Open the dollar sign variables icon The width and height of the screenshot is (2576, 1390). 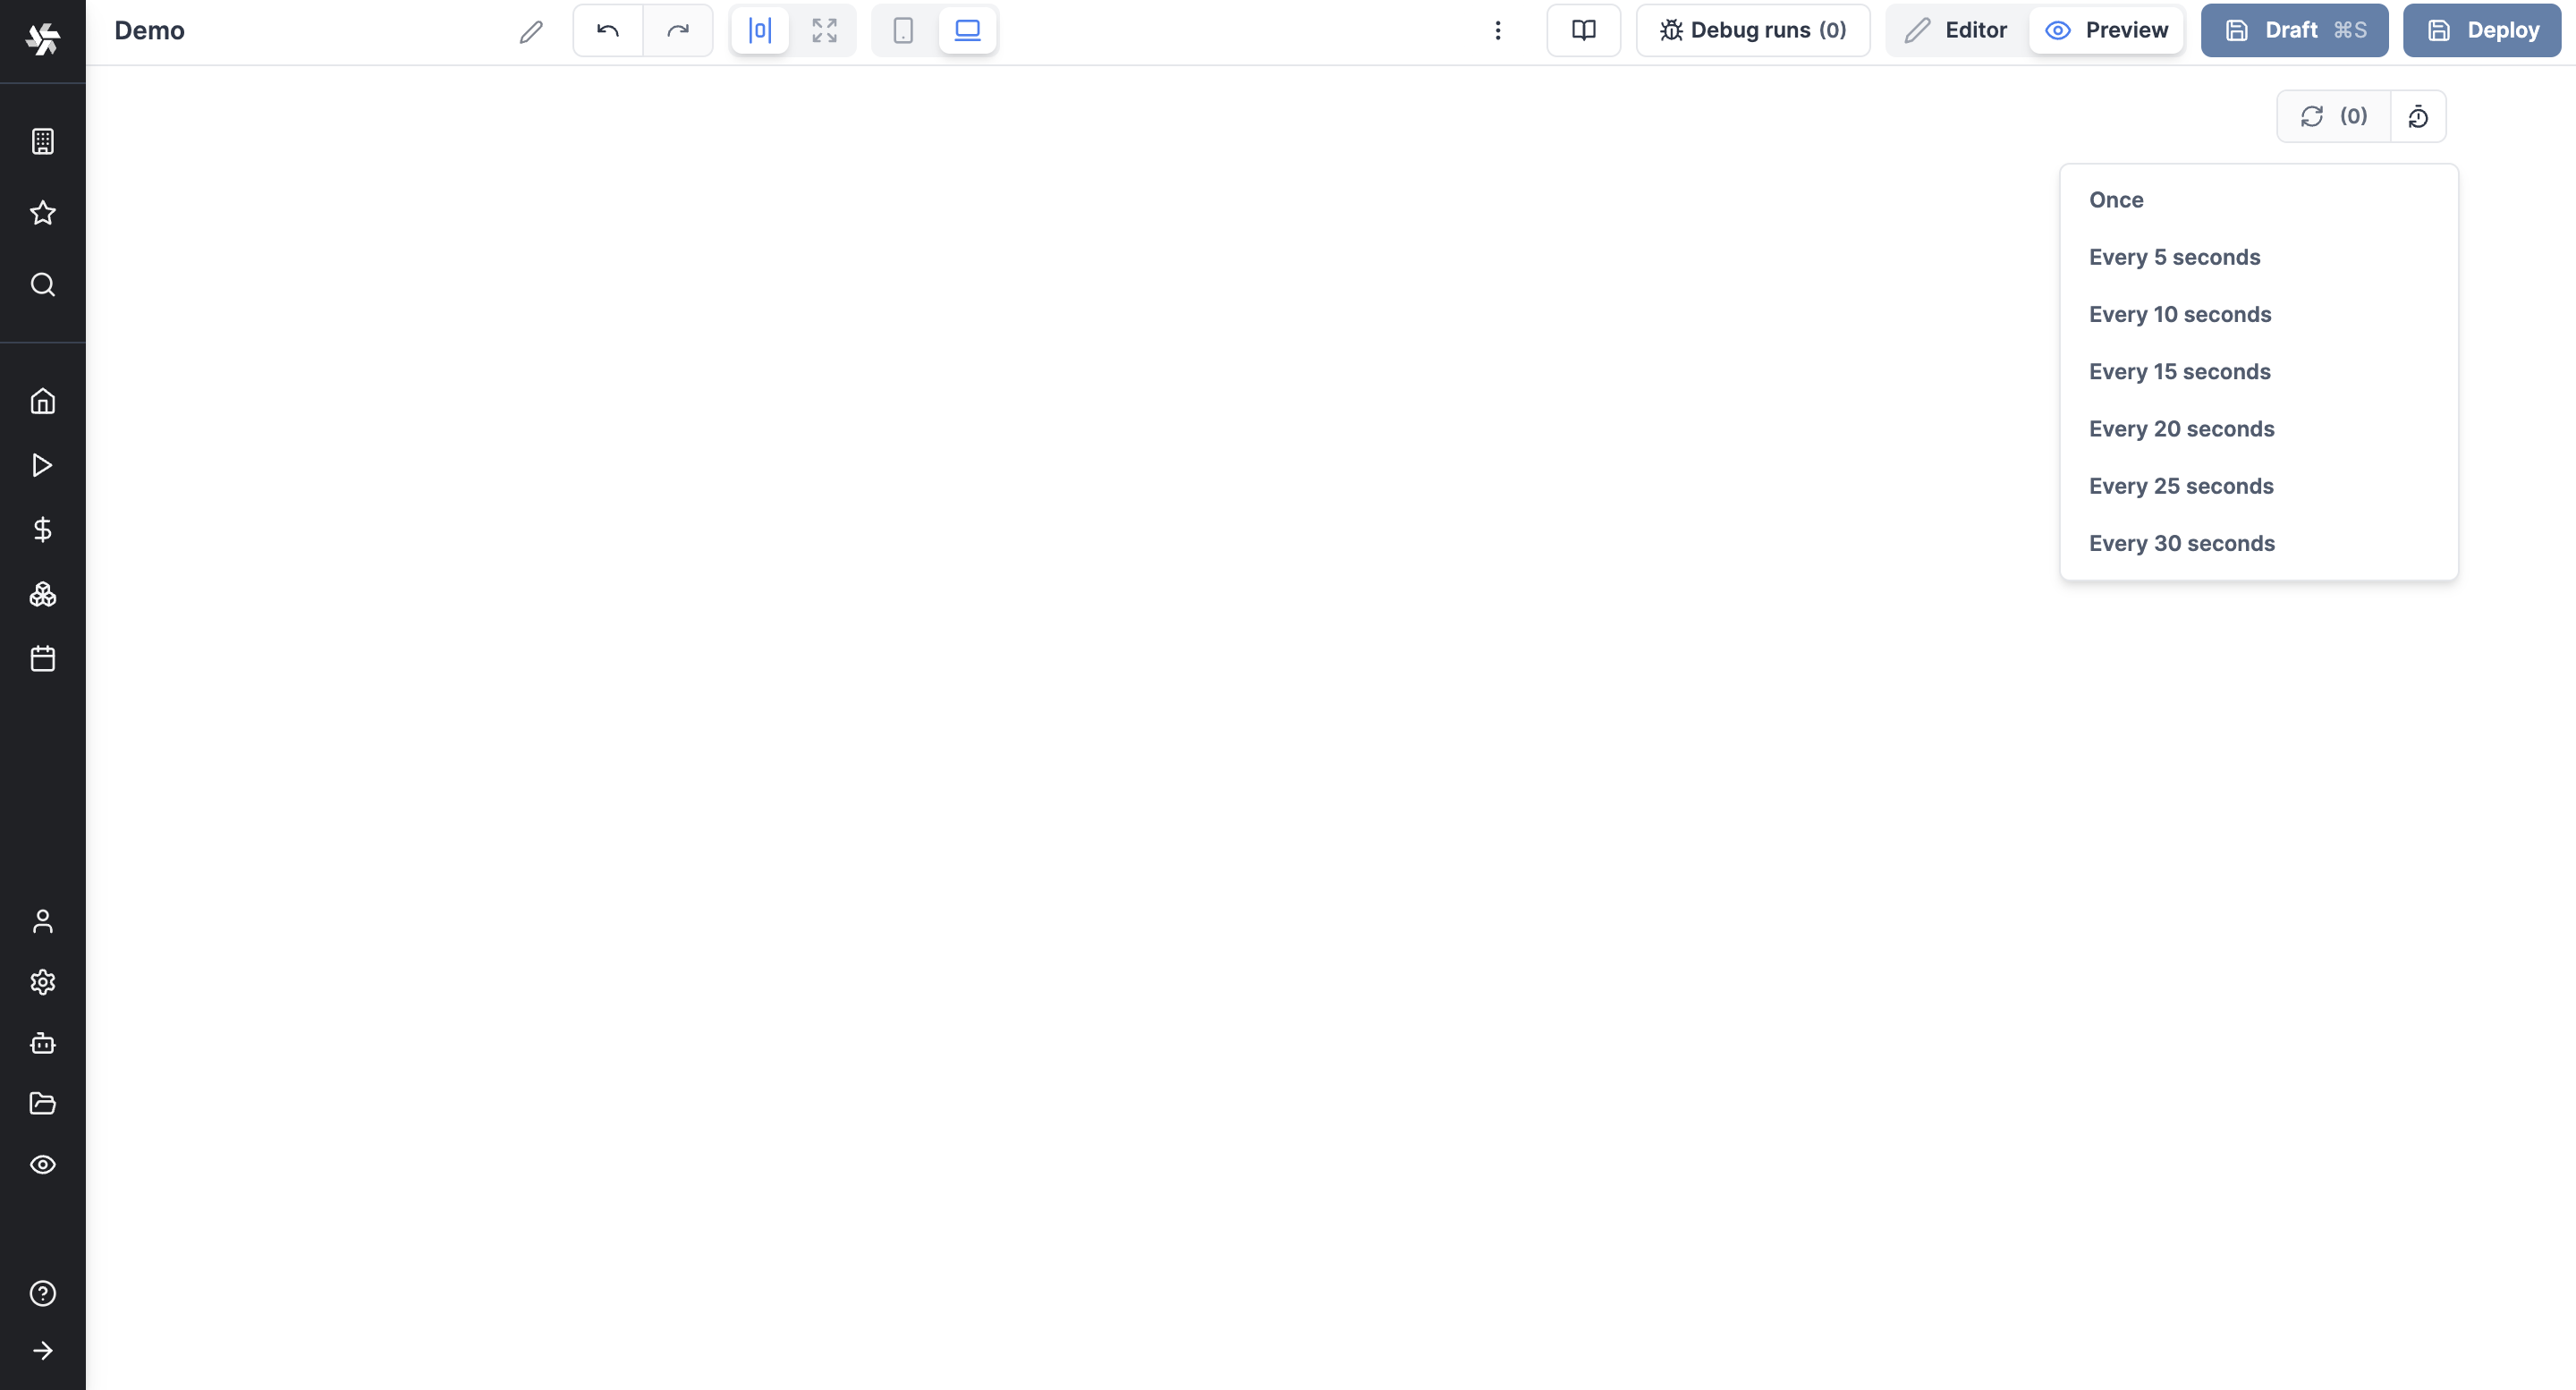tap(42, 529)
